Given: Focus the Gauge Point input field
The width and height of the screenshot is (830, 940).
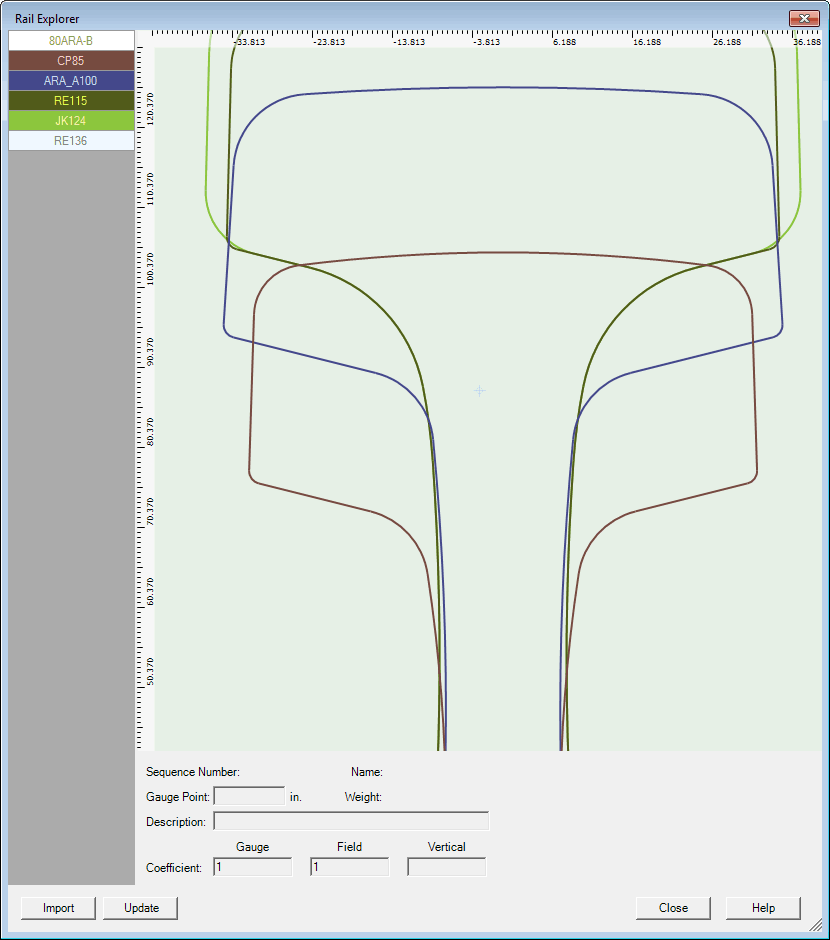Looking at the screenshot, I should (x=249, y=797).
